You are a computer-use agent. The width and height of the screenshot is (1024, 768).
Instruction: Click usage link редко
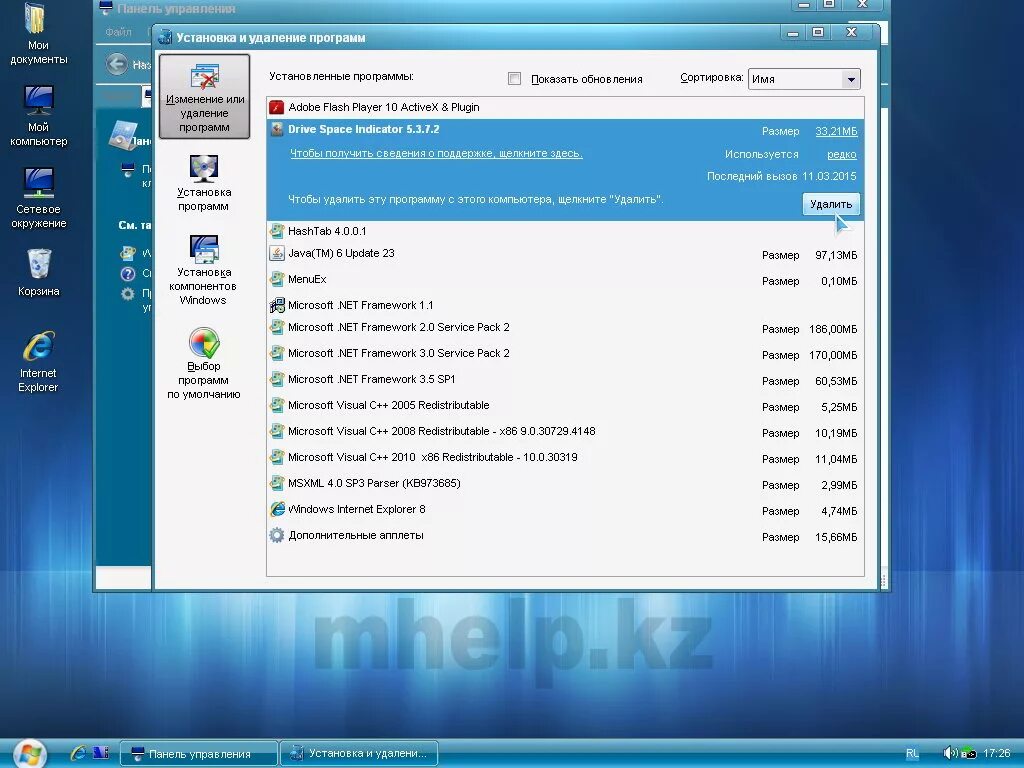[841, 155]
